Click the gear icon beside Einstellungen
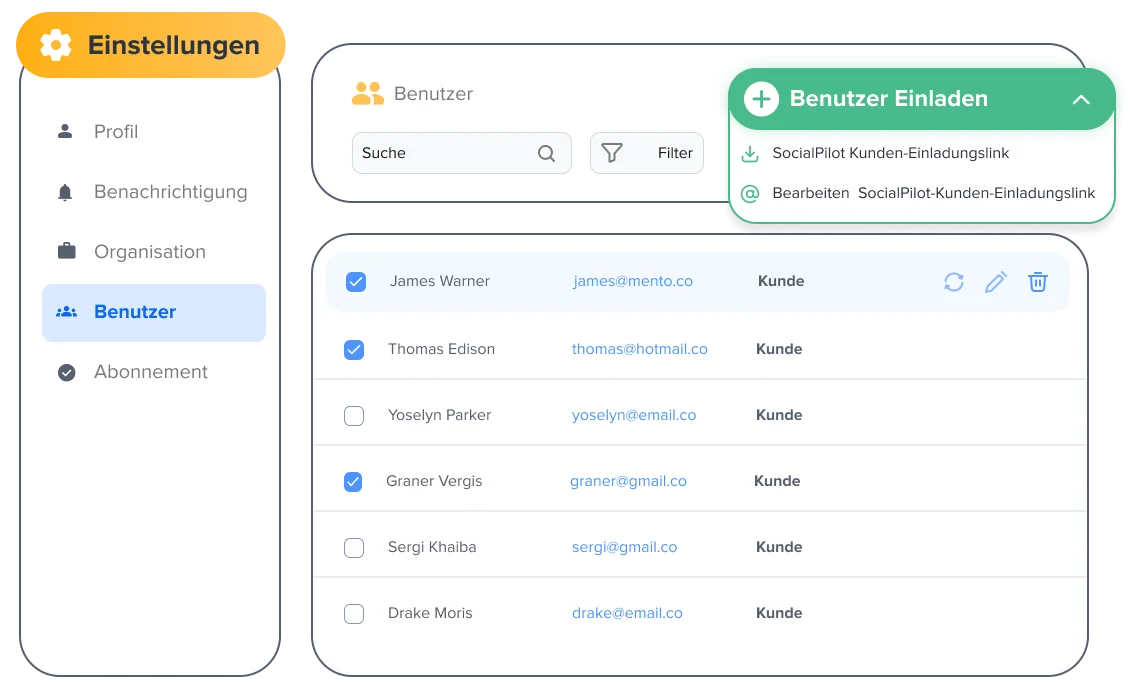The image size is (1132, 700). 56,45
